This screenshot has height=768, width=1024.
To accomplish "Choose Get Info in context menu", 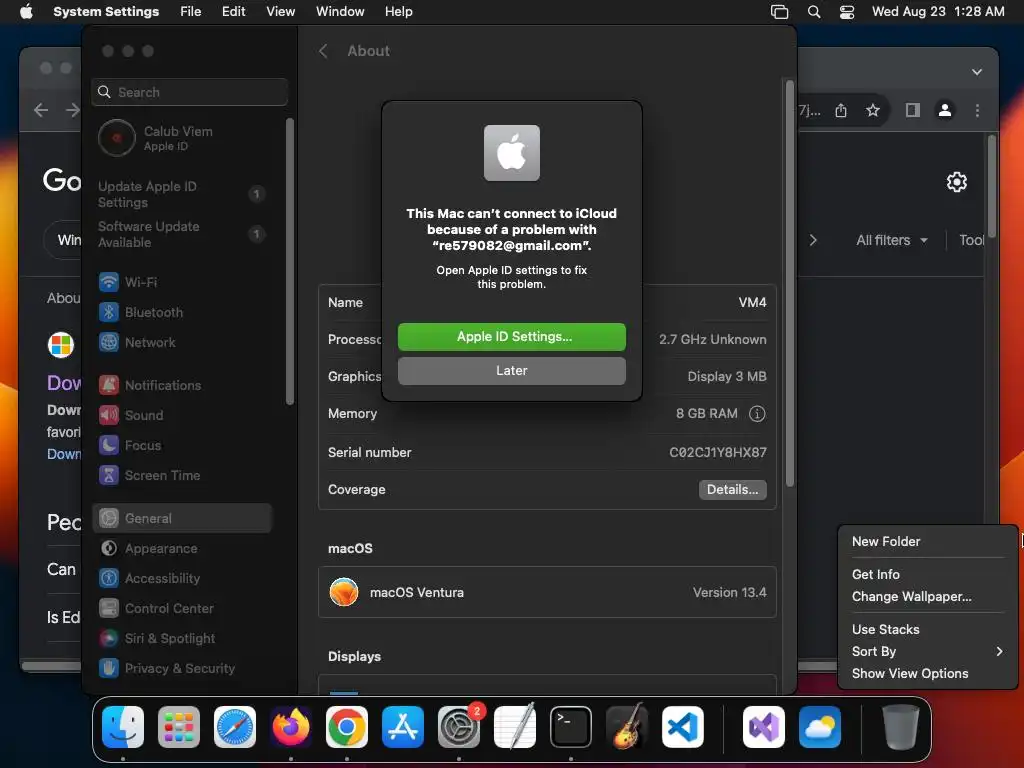I will pyautogui.click(x=927, y=574).
